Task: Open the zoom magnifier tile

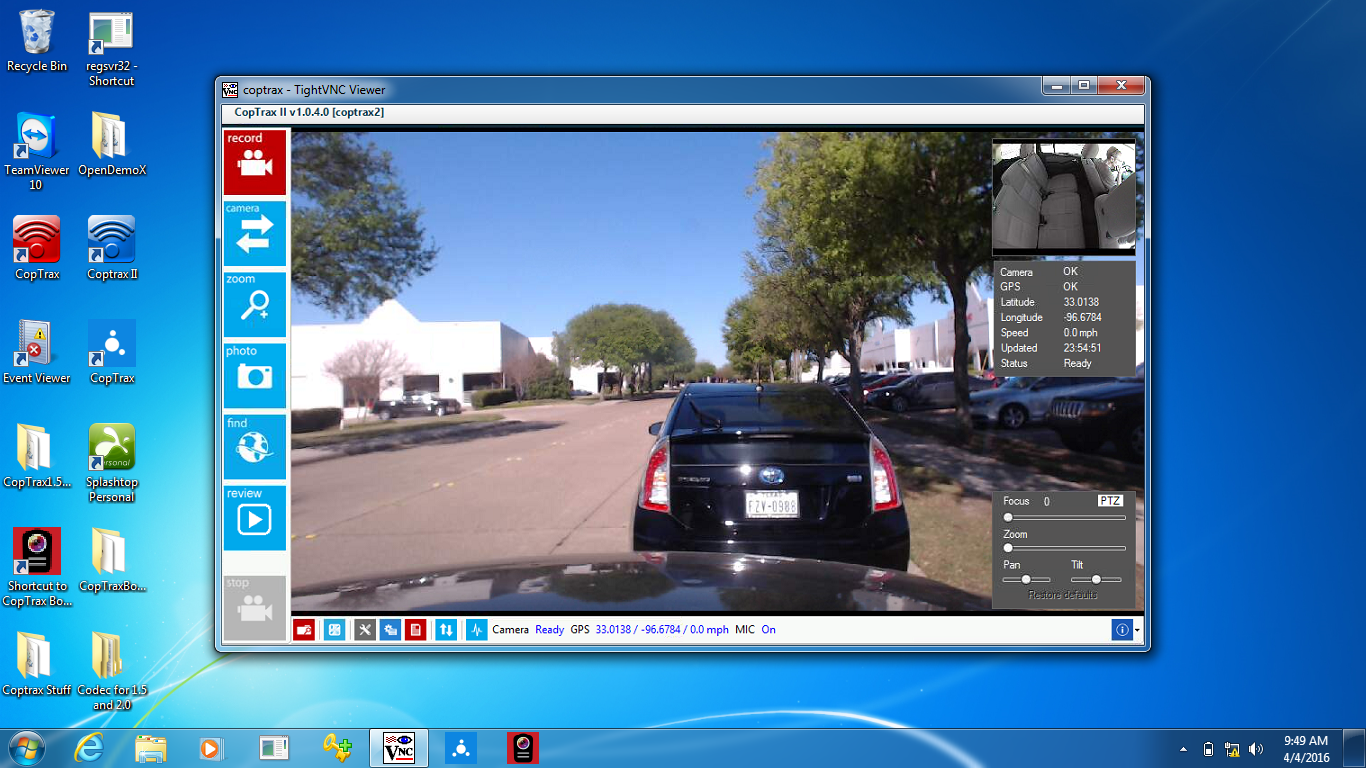Action: 255,304
